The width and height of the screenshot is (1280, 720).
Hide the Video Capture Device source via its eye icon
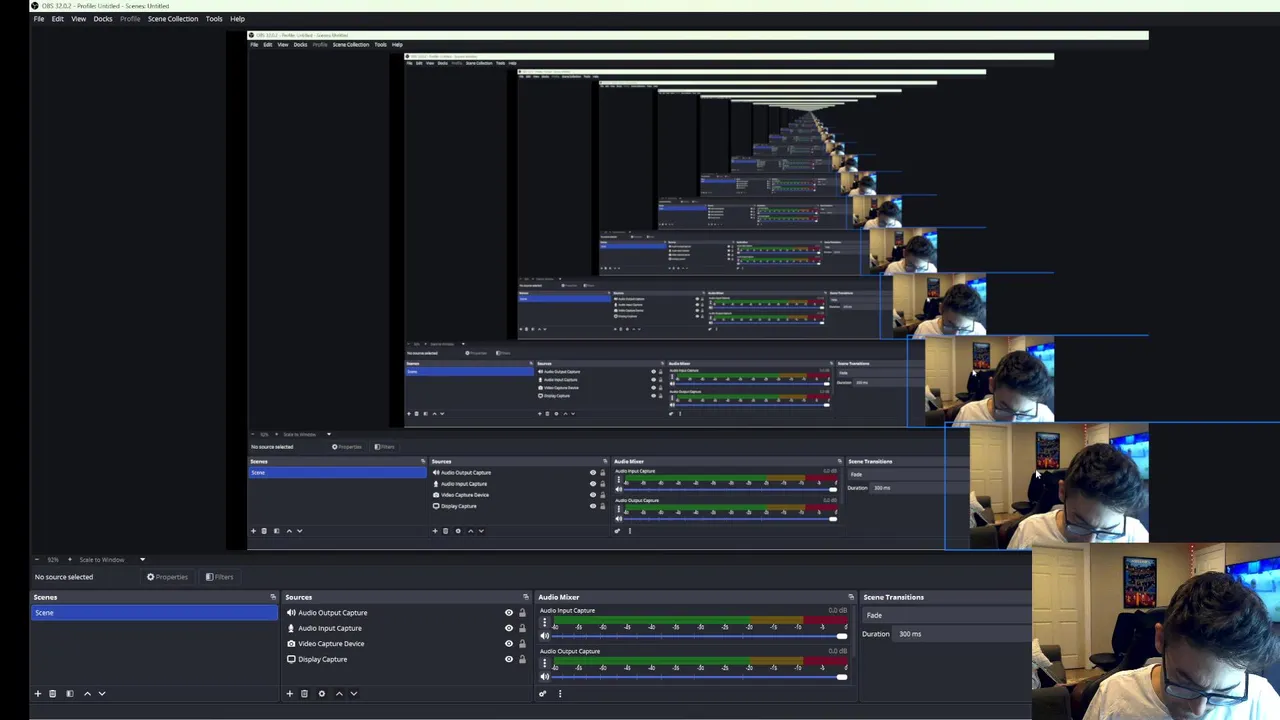(x=508, y=644)
